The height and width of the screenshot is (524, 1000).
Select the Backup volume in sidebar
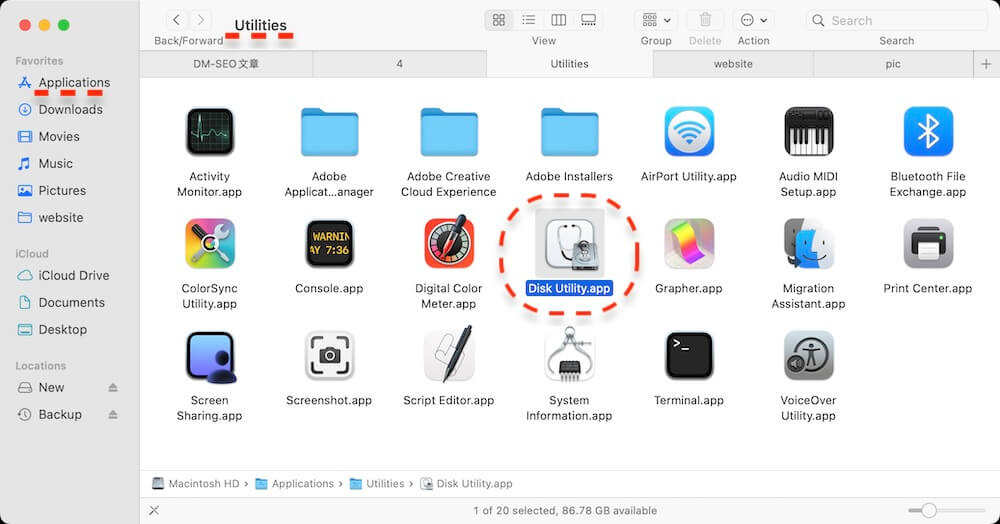(x=50, y=414)
